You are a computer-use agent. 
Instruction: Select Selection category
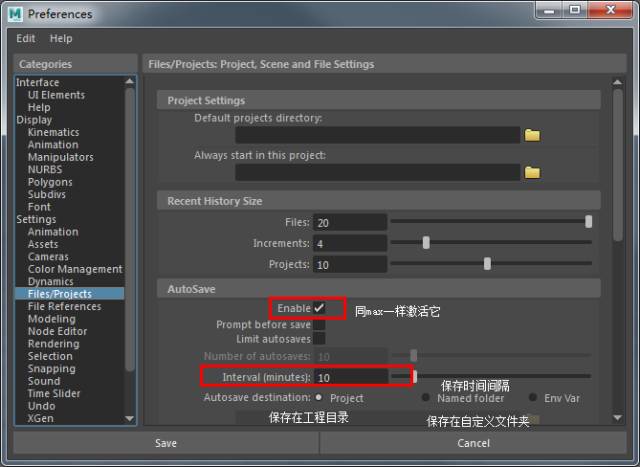pyautogui.click(x=50, y=356)
